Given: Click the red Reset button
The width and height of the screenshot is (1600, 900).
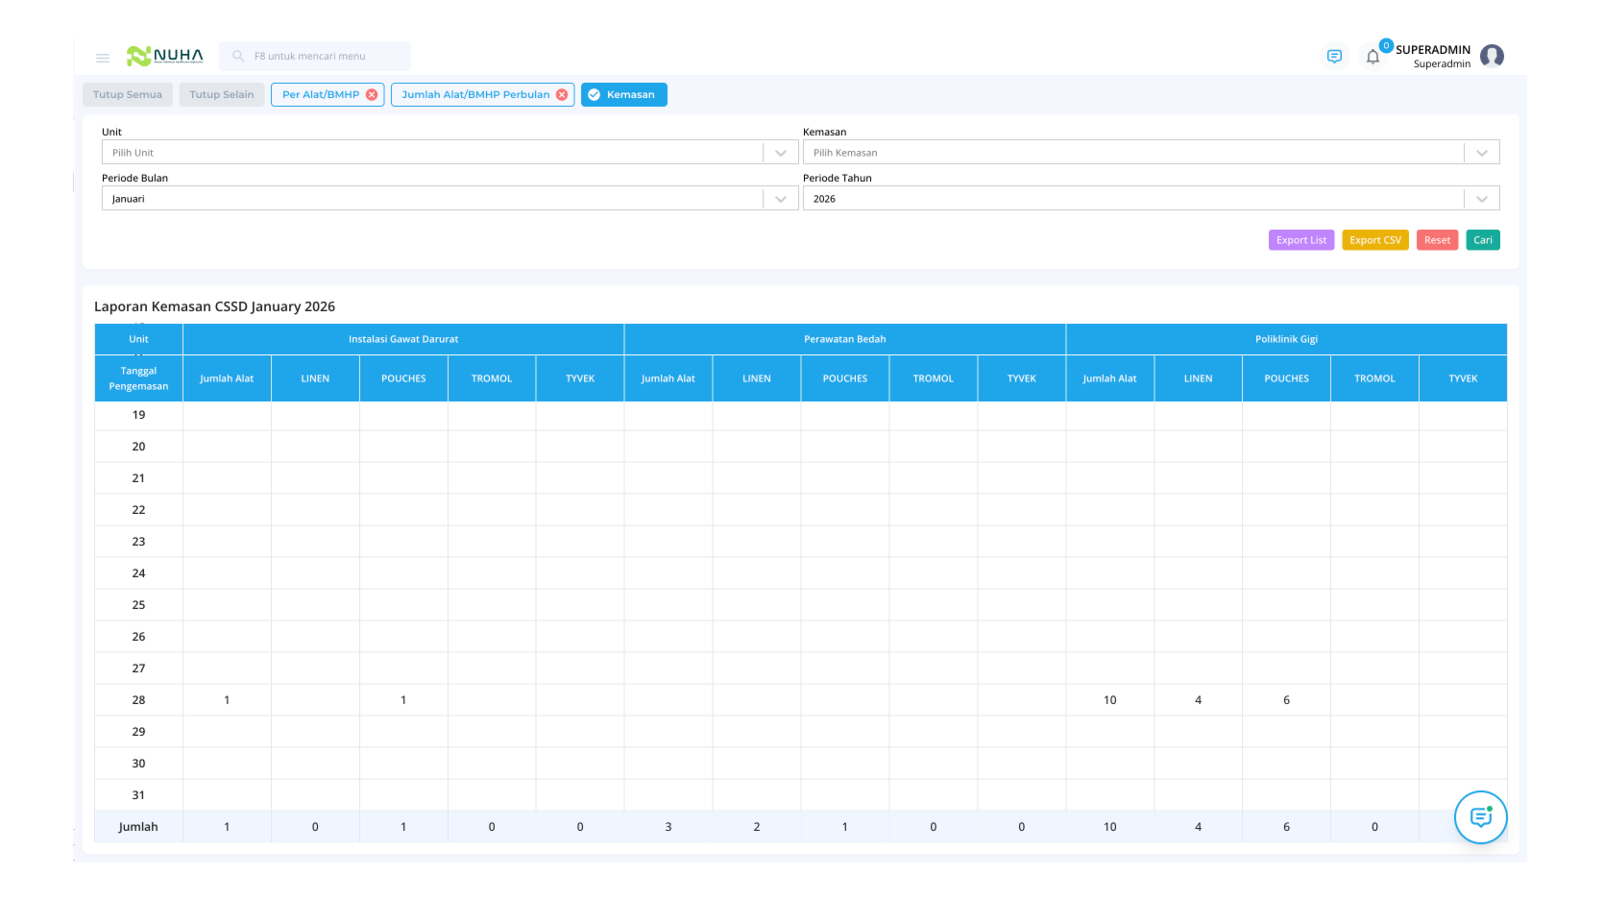Looking at the screenshot, I should click(x=1437, y=240).
